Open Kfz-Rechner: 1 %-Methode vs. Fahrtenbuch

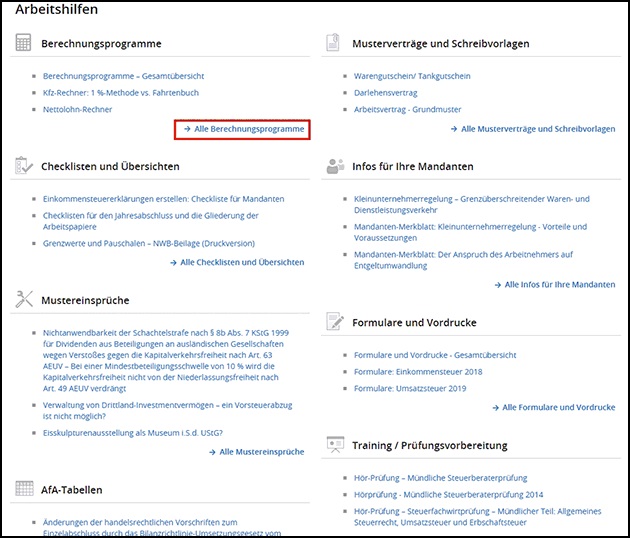pos(121,92)
